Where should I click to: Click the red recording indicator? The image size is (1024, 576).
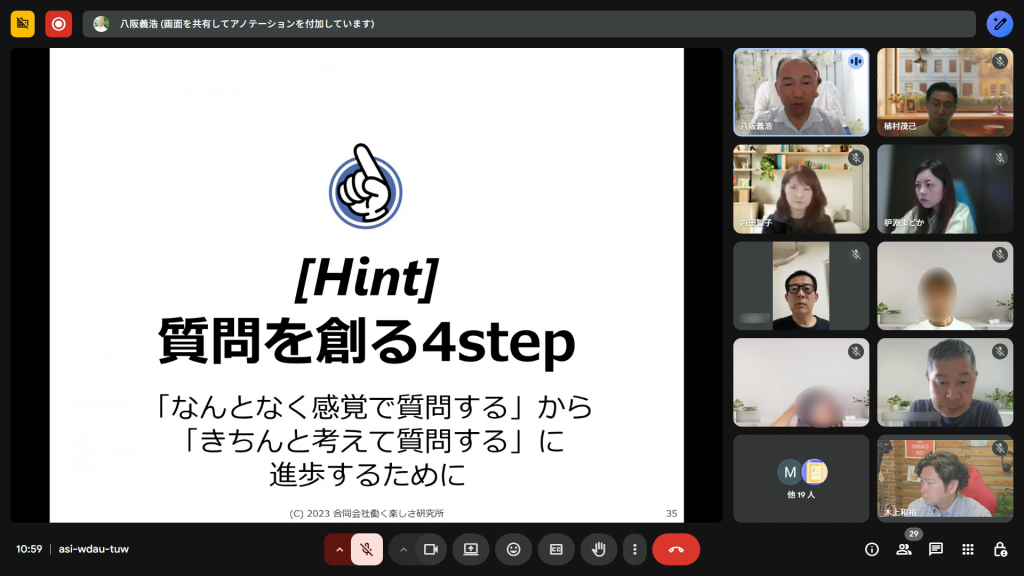point(58,24)
